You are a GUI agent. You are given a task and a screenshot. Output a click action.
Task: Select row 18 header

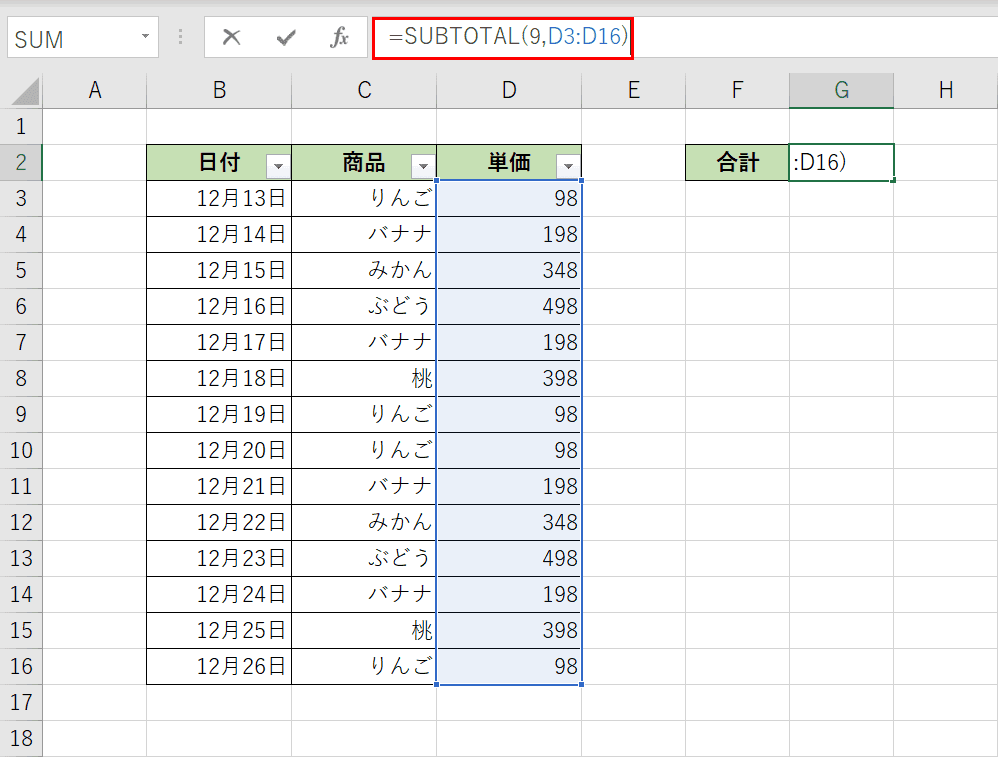coord(21,739)
